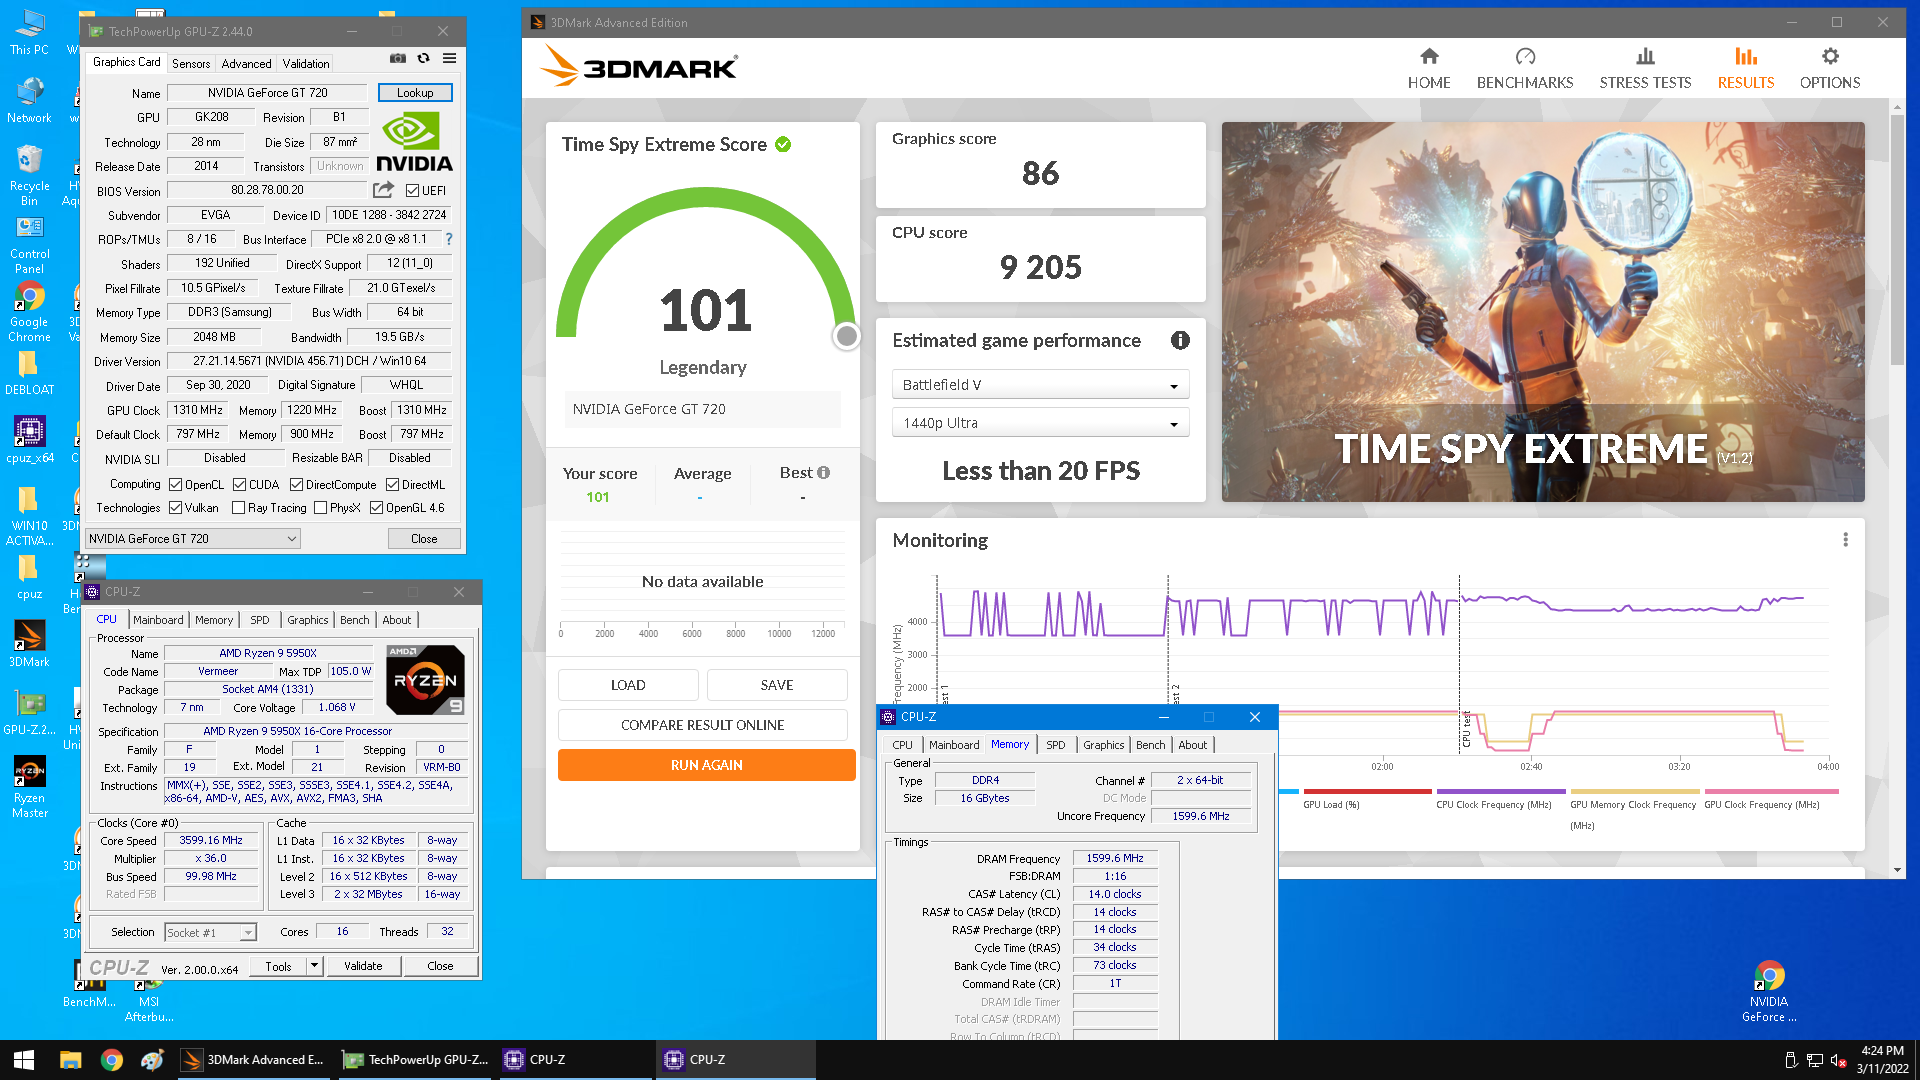
Task: Open the RESULTS tab in 3DMark
Action: click(x=1745, y=68)
